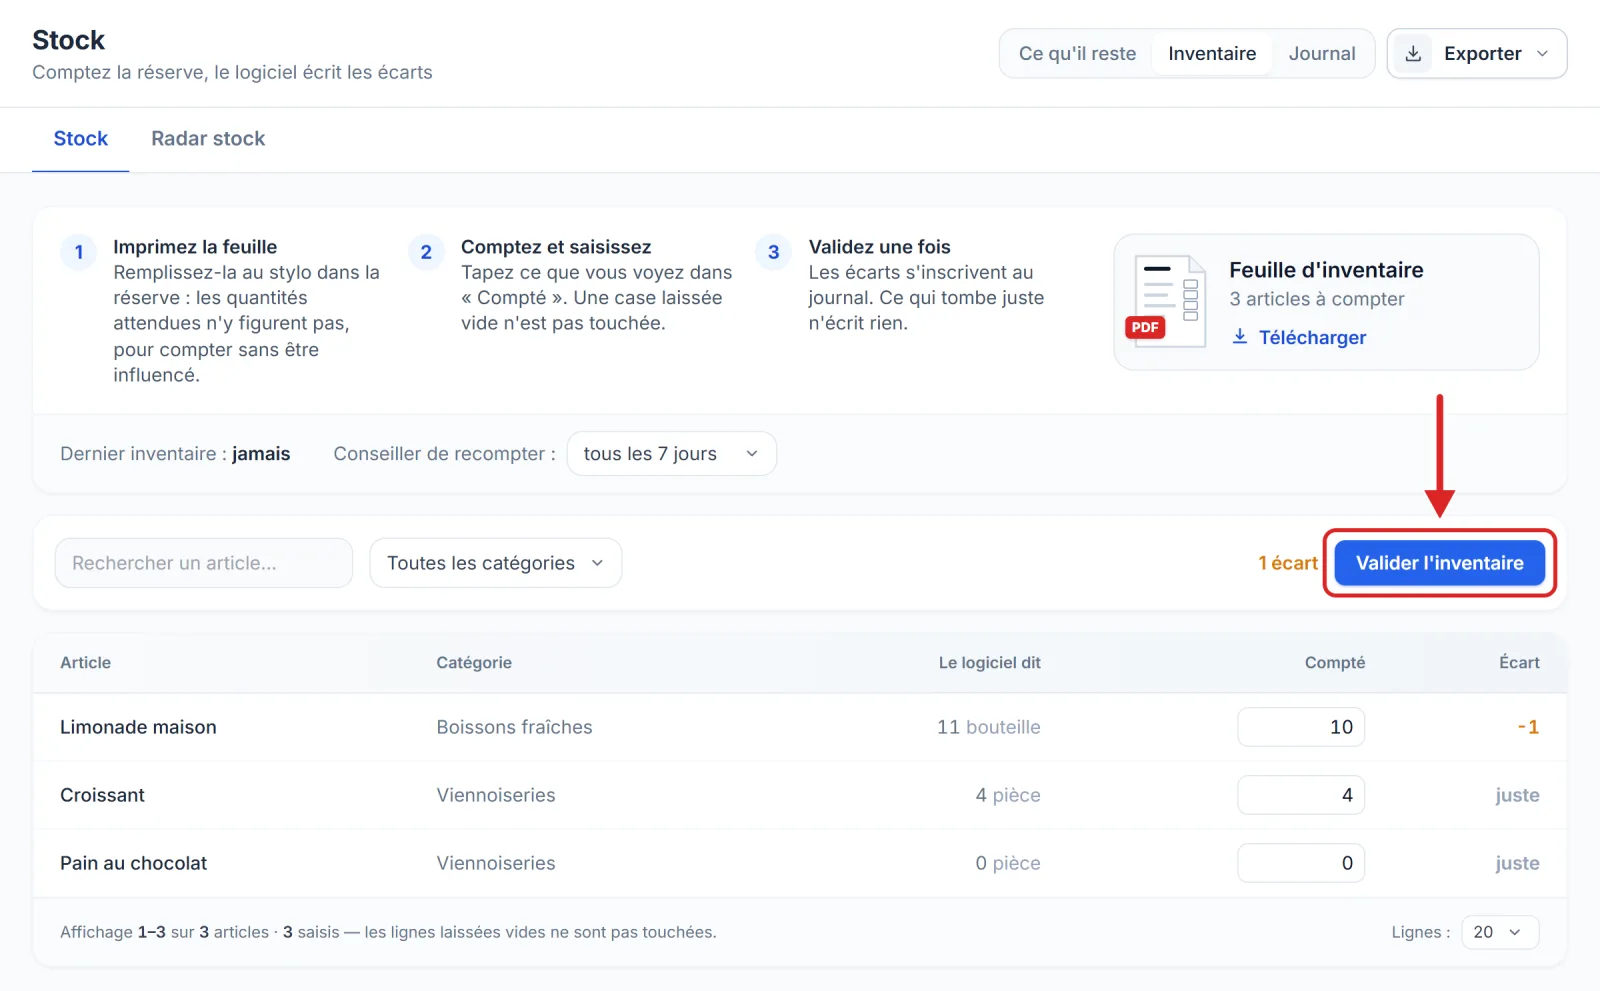Click the 4 pièce quantity cell
The width and height of the screenshot is (1600, 991).
click(x=1008, y=795)
